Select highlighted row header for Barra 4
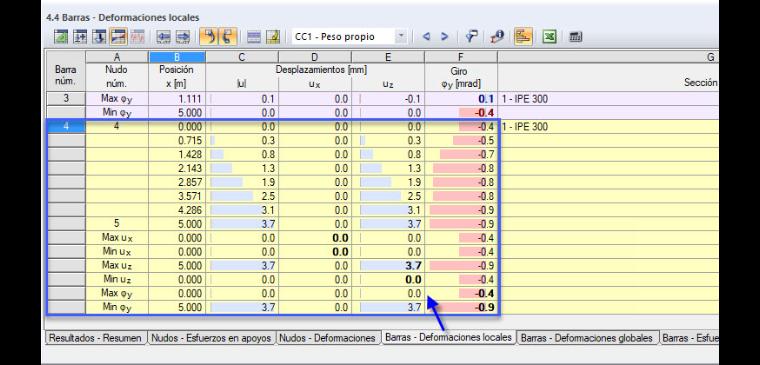Image resolution: width=760 pixels, height=365 pixels. click(x=65, y=127)
